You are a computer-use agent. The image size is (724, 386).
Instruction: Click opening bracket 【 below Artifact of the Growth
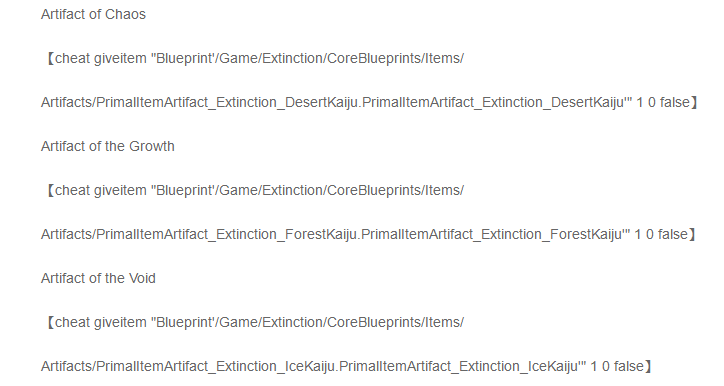(x=49, y=191)
